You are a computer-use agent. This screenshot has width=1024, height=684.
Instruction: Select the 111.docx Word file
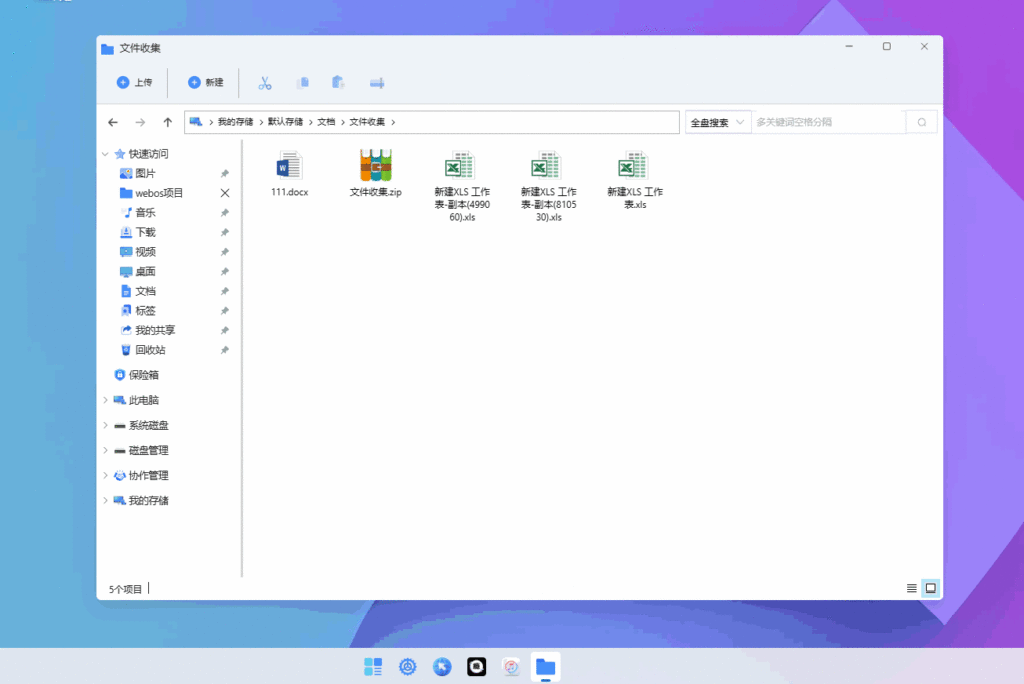289,174
